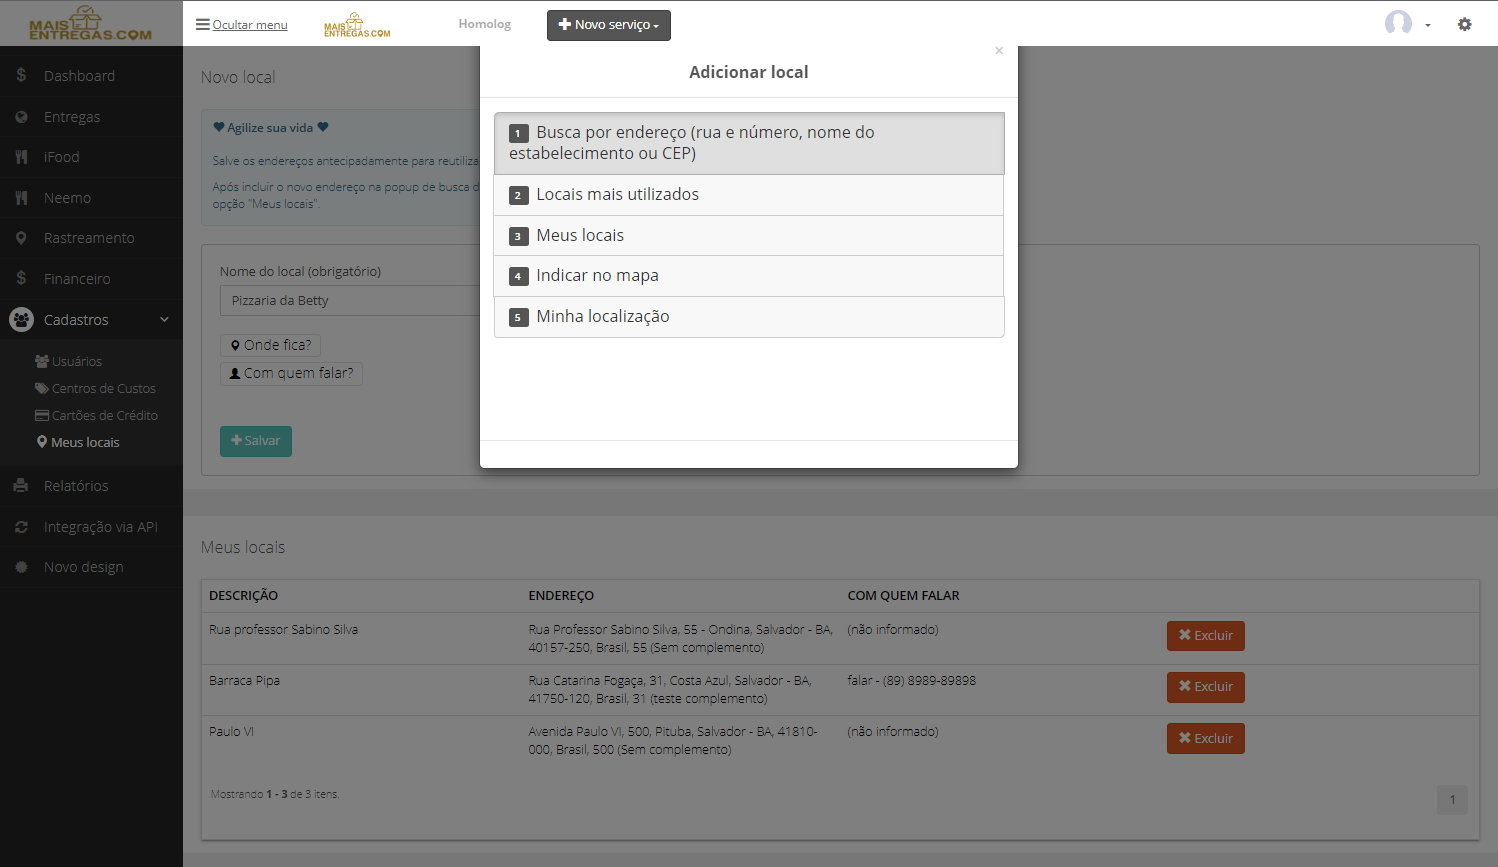Click the sidebar Mais Entregas logo

click(91, 23)
